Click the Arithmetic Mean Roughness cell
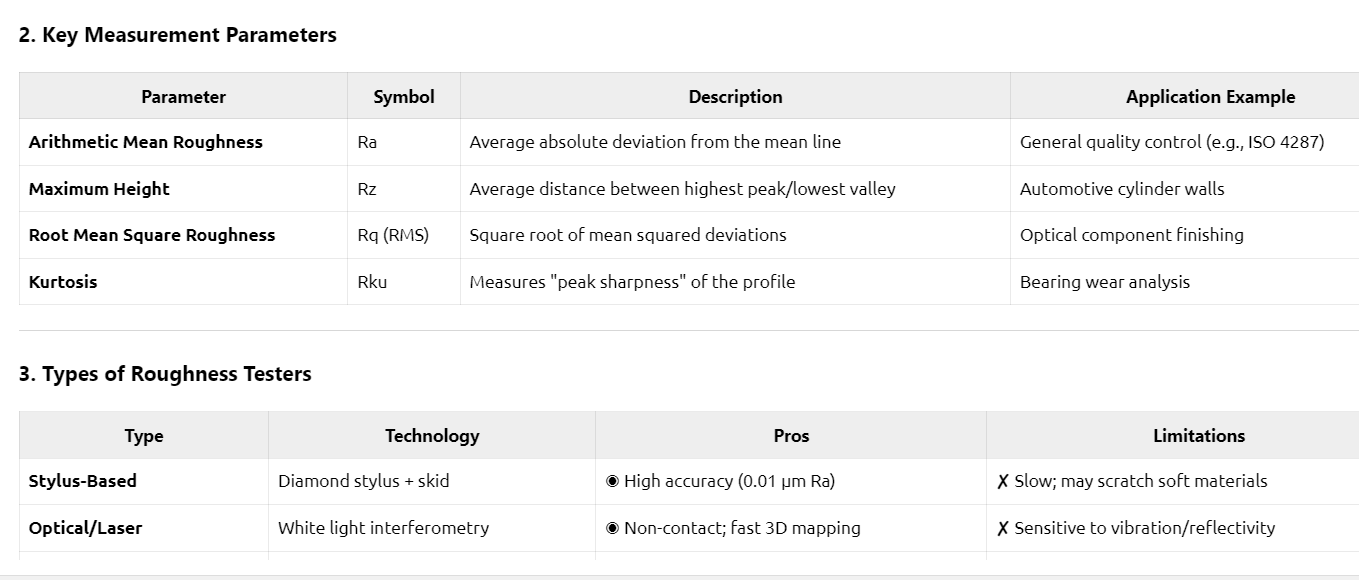 pyautogui.click(x=146, y=142)
